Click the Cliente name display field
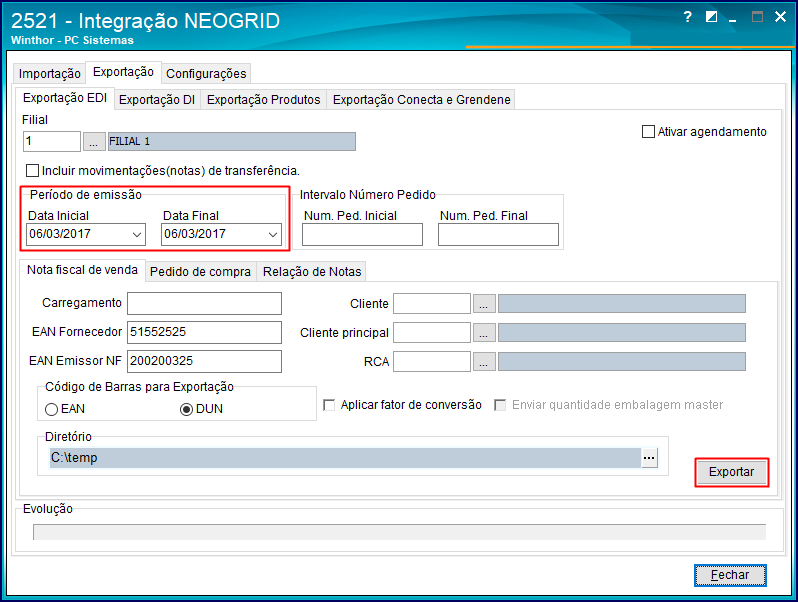The height and width of the screenshot is (602, 798). [621, 304]
